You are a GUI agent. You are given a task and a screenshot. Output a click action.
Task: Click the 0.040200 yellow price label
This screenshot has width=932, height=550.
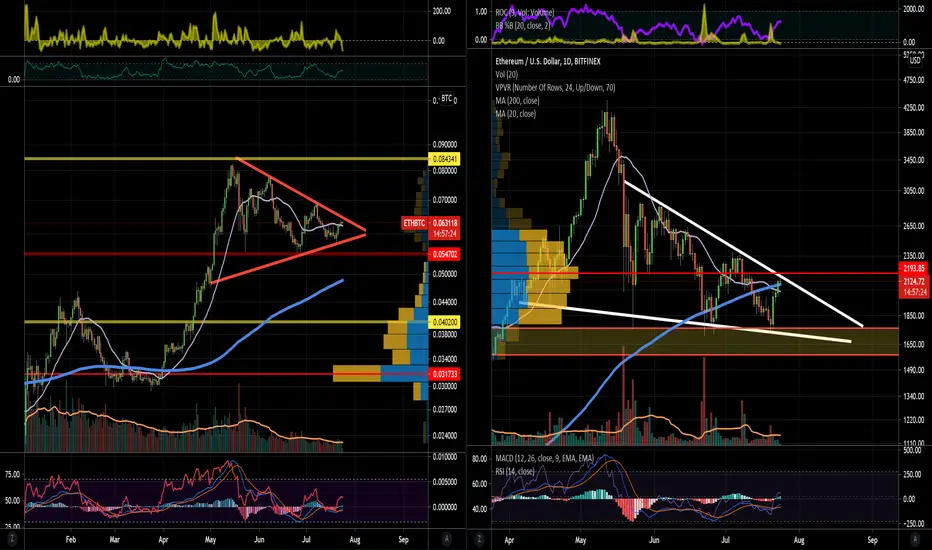[444, 322]
